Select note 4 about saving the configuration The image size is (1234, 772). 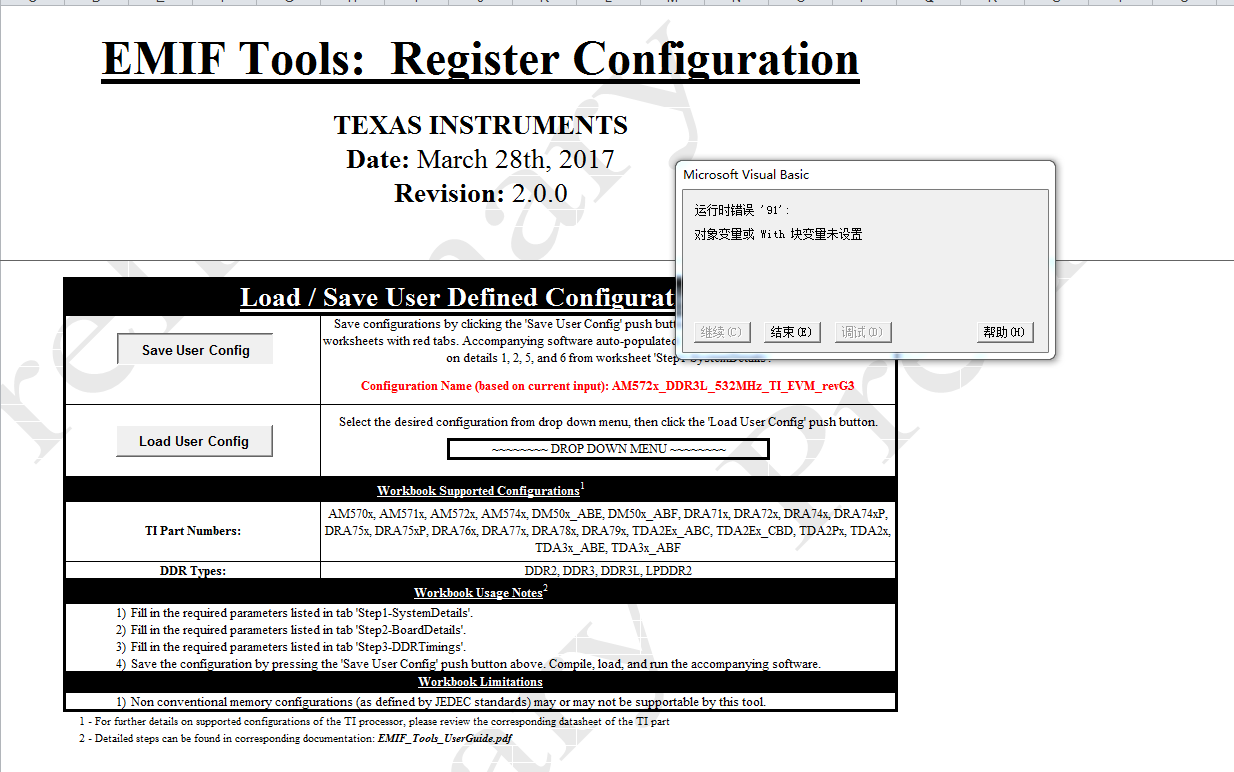467,664
